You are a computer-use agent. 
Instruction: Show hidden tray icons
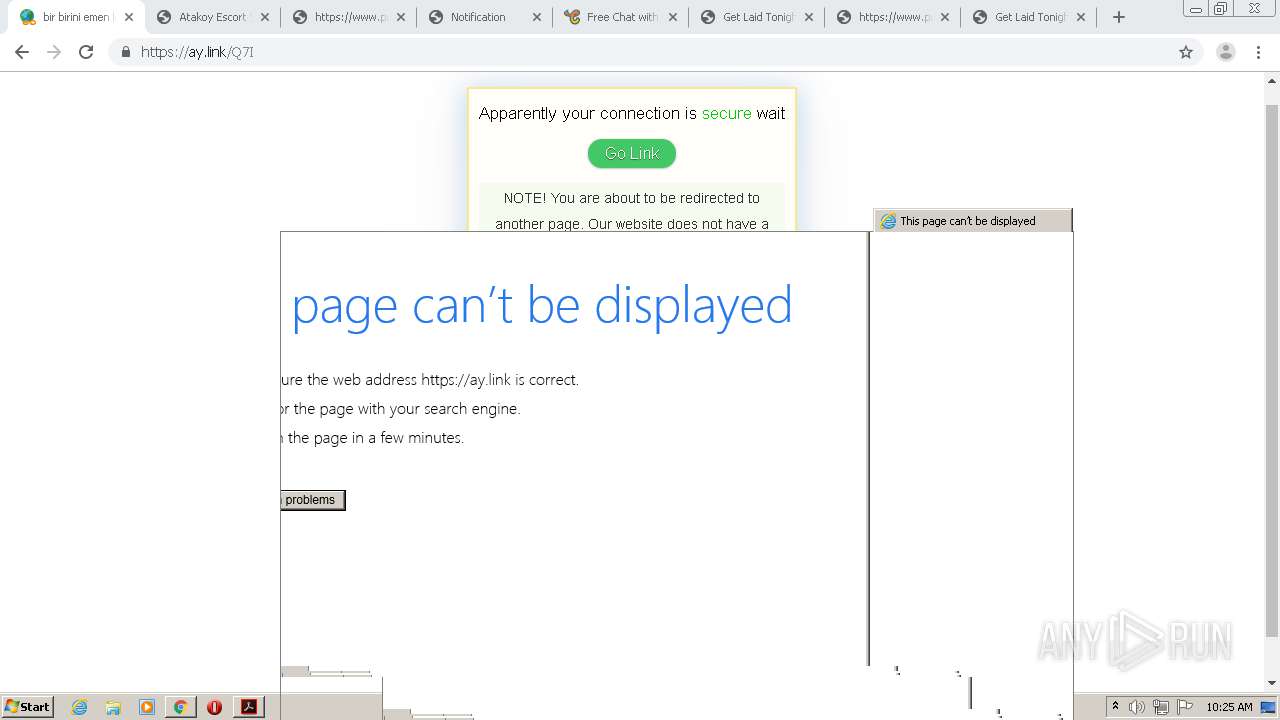pyautogui.click(x=1115, y=707)
